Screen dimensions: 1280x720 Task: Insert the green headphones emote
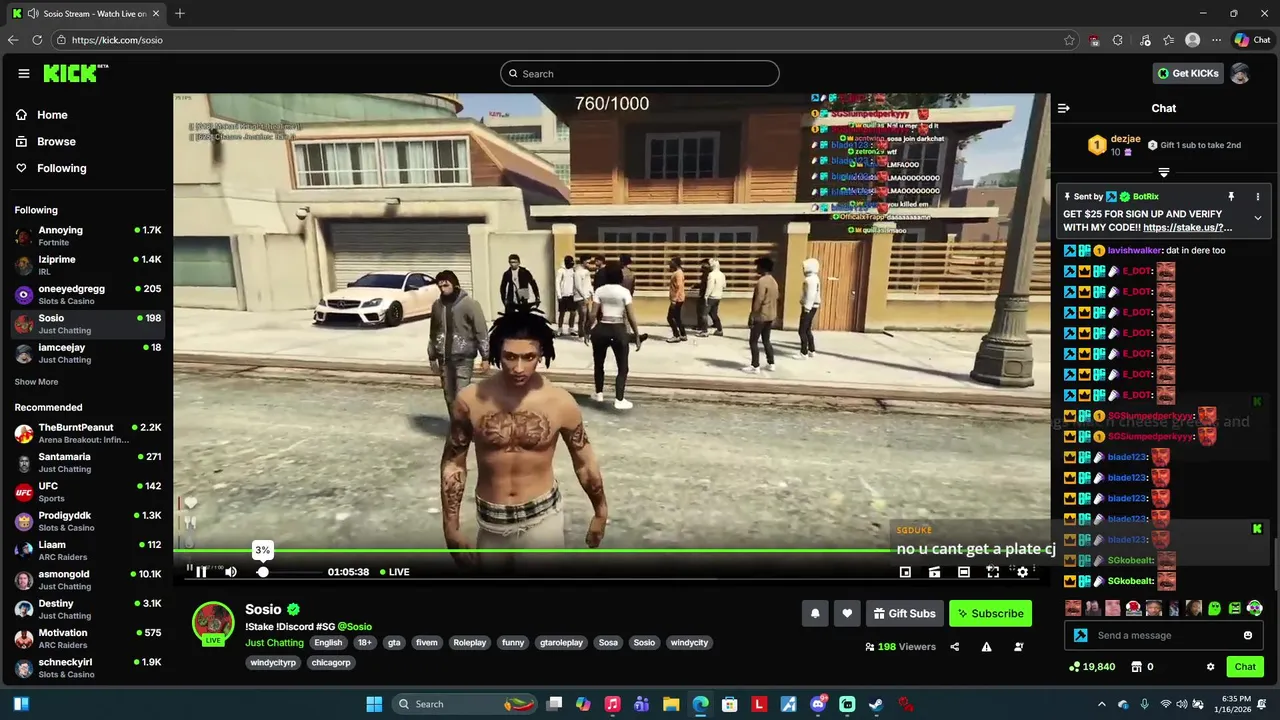[1255, 608]
